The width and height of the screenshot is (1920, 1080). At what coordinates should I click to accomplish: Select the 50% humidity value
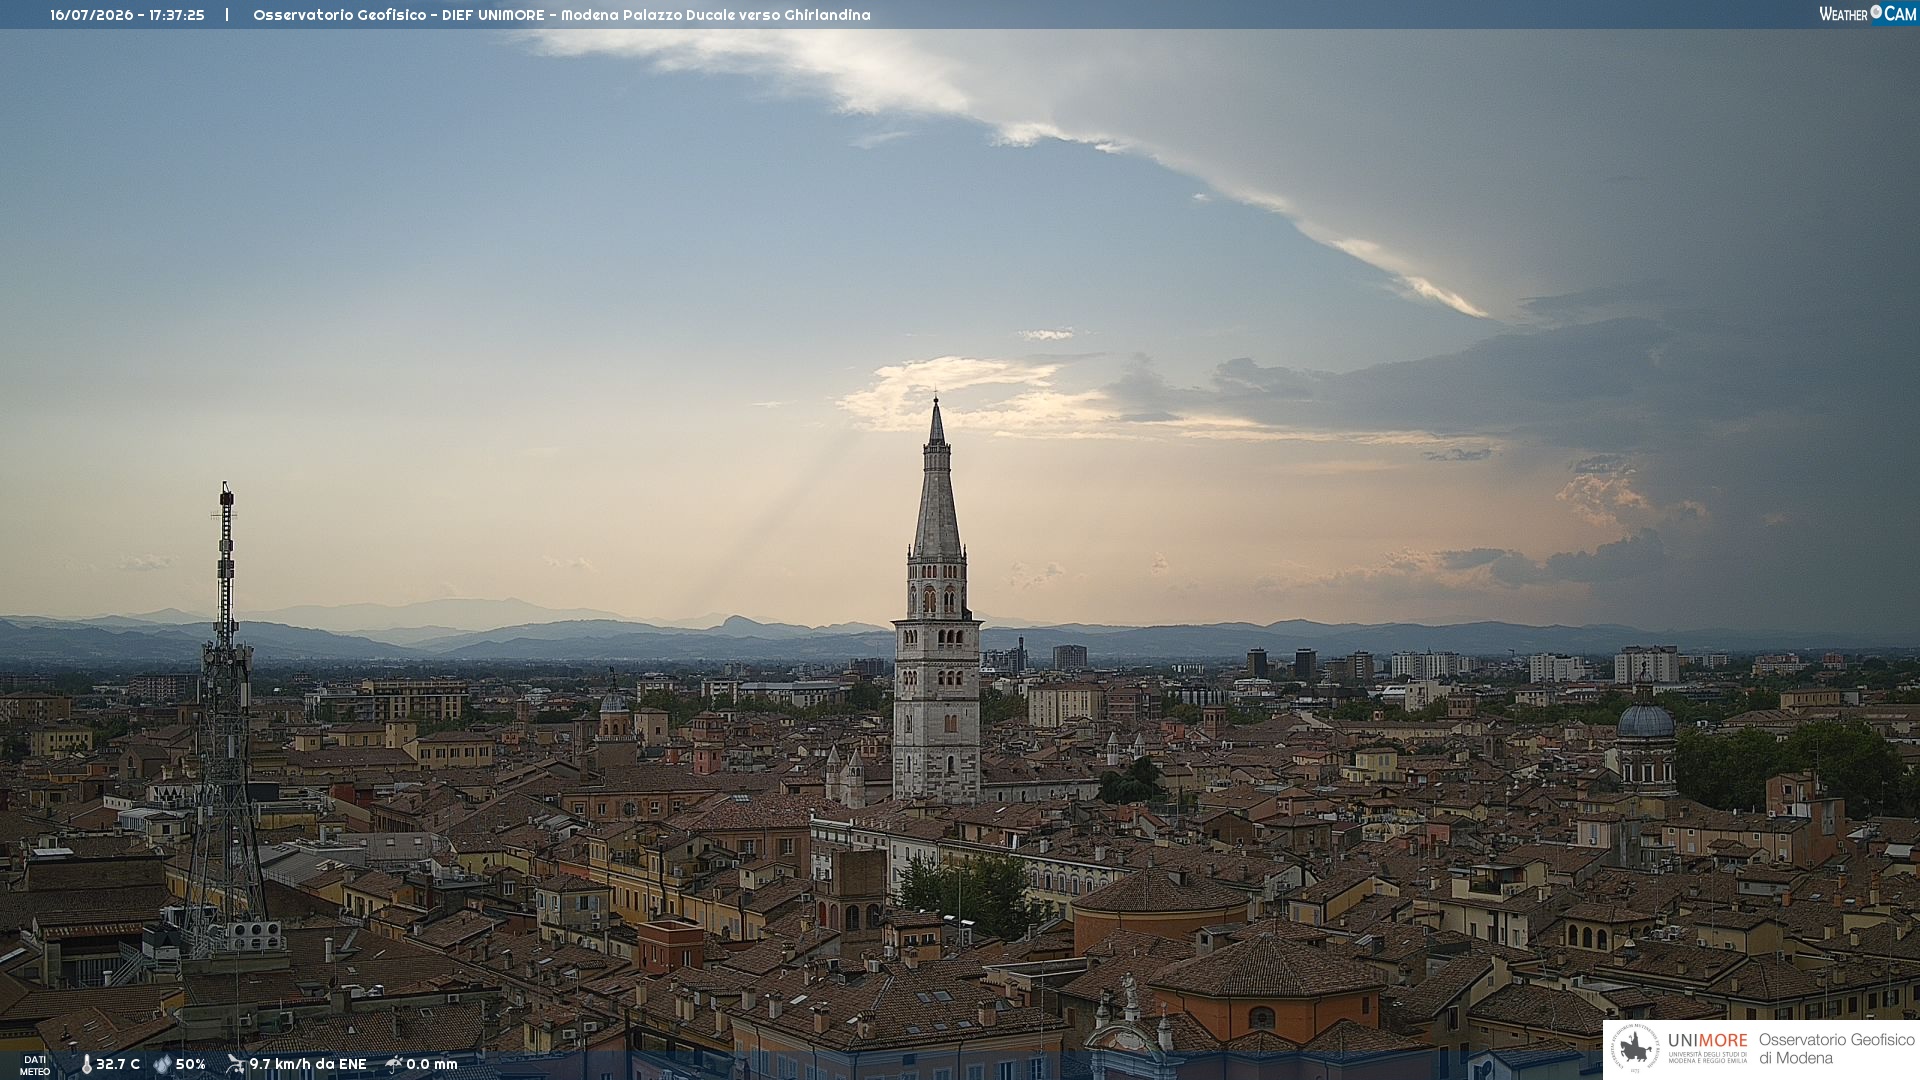pyautogui.click(x=190, y=1064)
